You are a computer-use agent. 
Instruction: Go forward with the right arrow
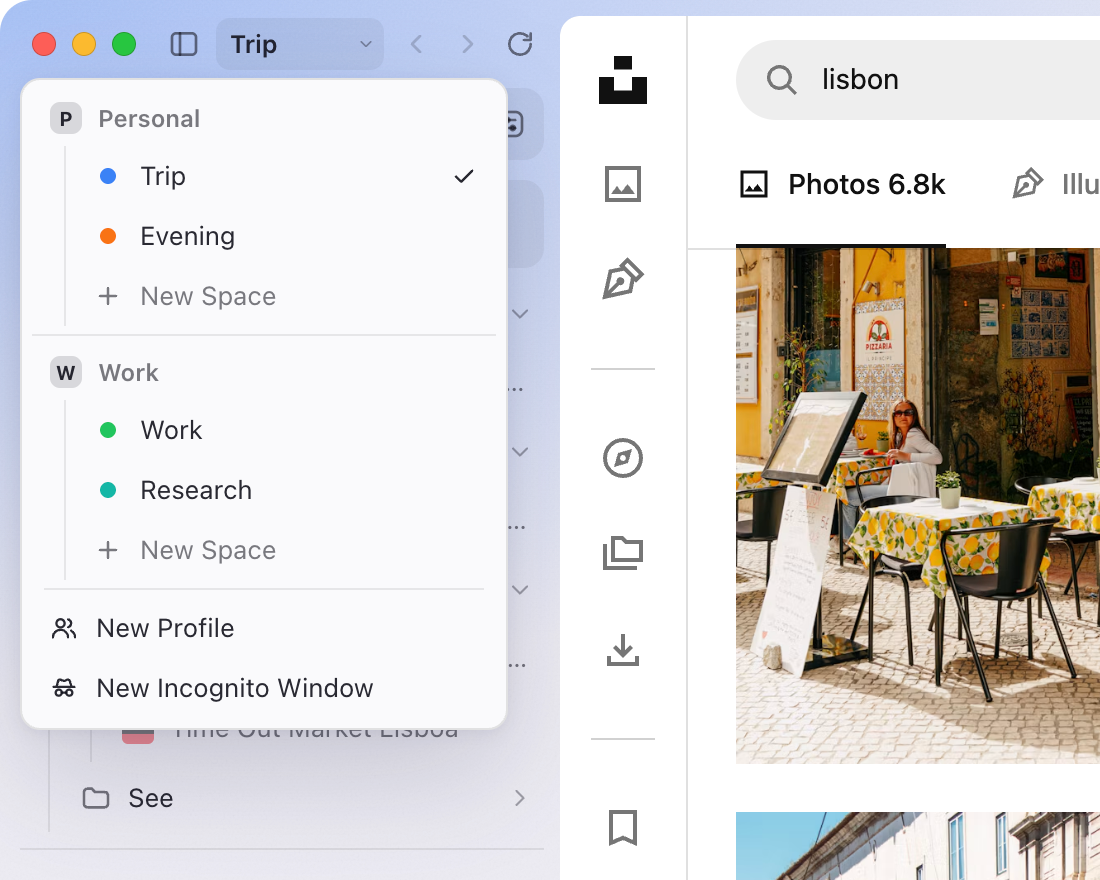click(468, 44)
